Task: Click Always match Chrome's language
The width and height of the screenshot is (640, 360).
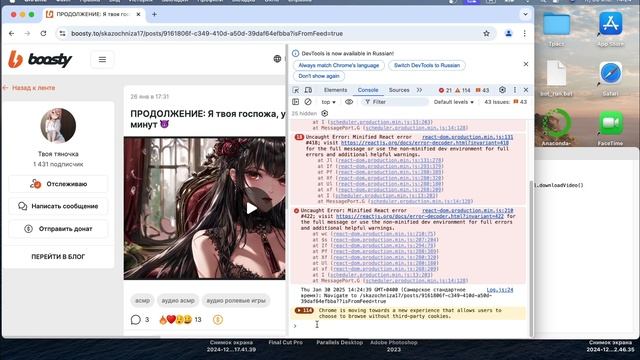Action: [x=338, y=65]
